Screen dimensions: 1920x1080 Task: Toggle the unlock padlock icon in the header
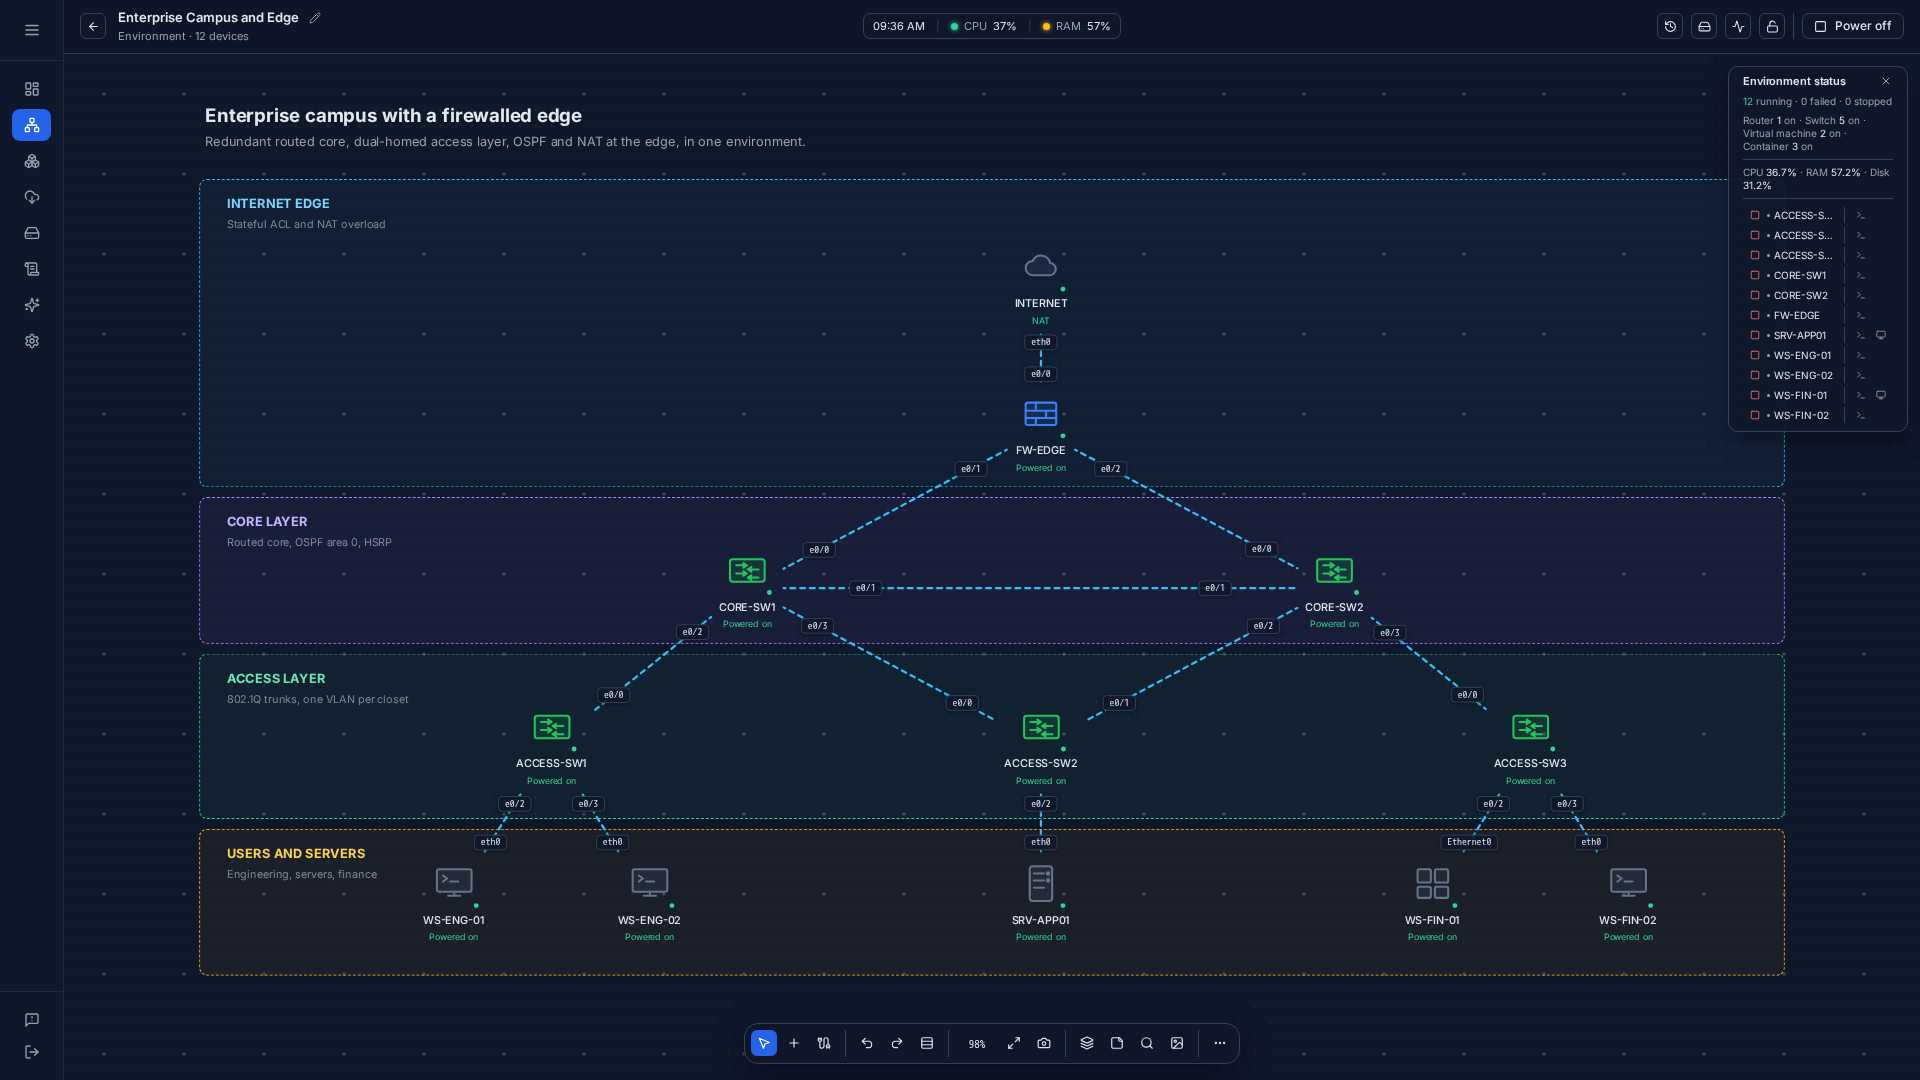click(x=1772, y=27)
